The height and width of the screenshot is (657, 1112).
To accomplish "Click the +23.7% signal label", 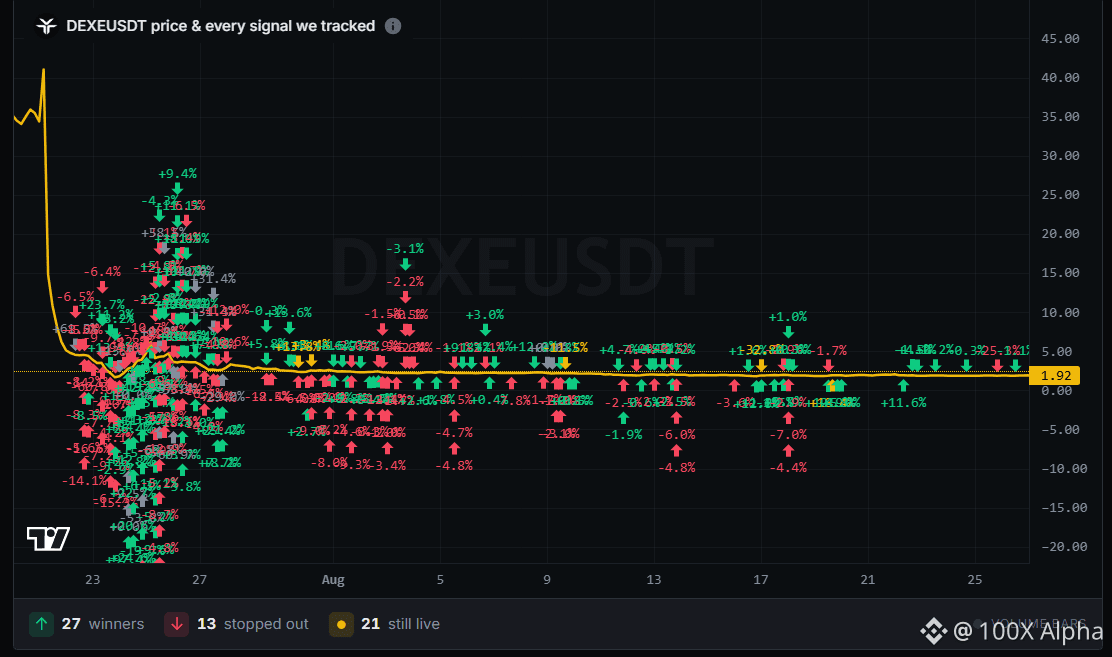I will pos(102,305).
